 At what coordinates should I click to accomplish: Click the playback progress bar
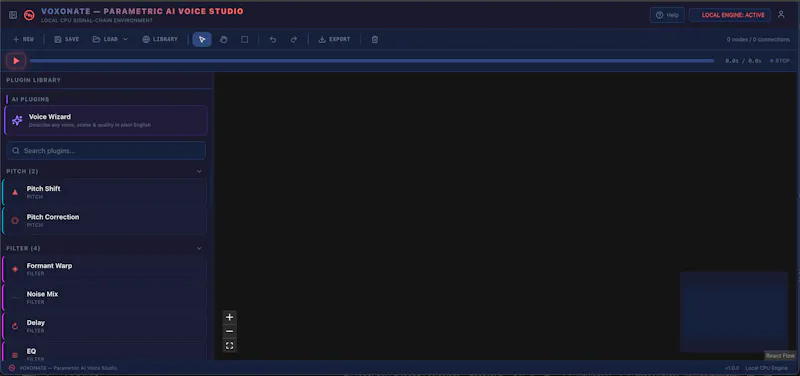tap(372, 61)
